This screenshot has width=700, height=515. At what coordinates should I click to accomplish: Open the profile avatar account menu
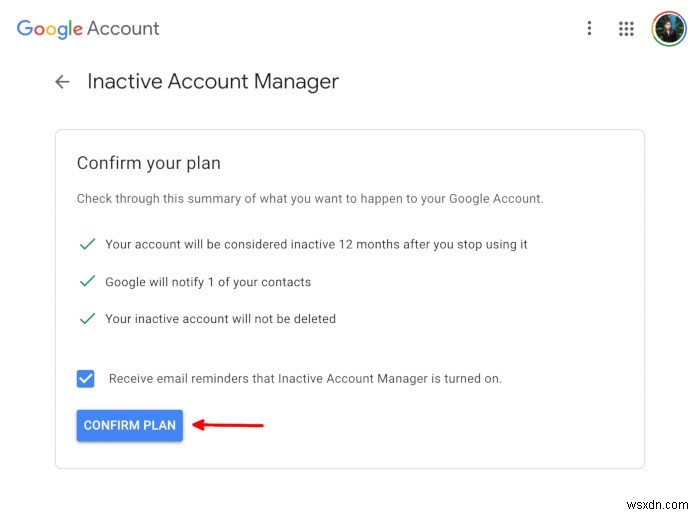(668, 29)
